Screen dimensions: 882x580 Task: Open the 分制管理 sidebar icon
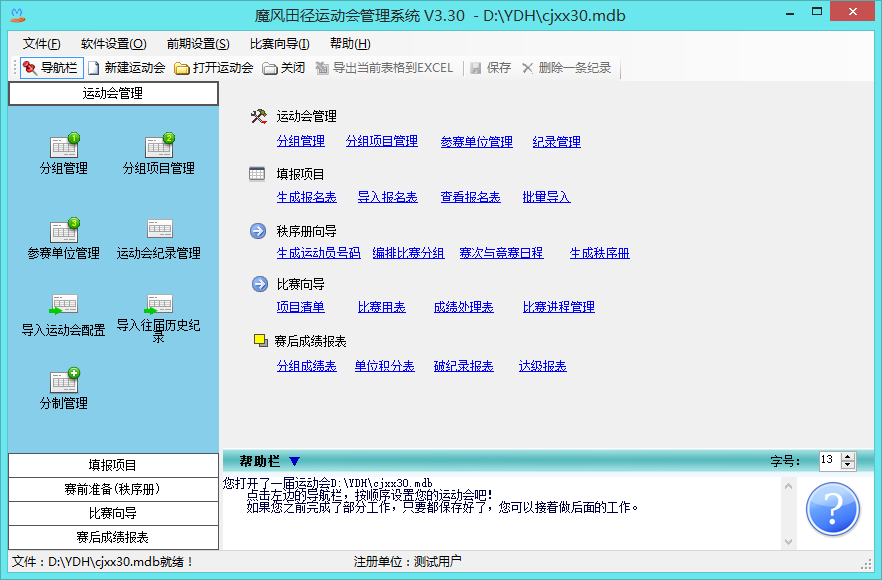click(x=63, y=381)
